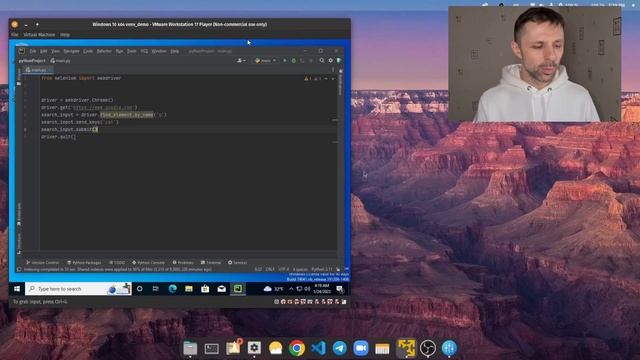This screenshot has width=640, height=360.
Task: Toggle the Structure side stripe button
Action: click(19, 243)
